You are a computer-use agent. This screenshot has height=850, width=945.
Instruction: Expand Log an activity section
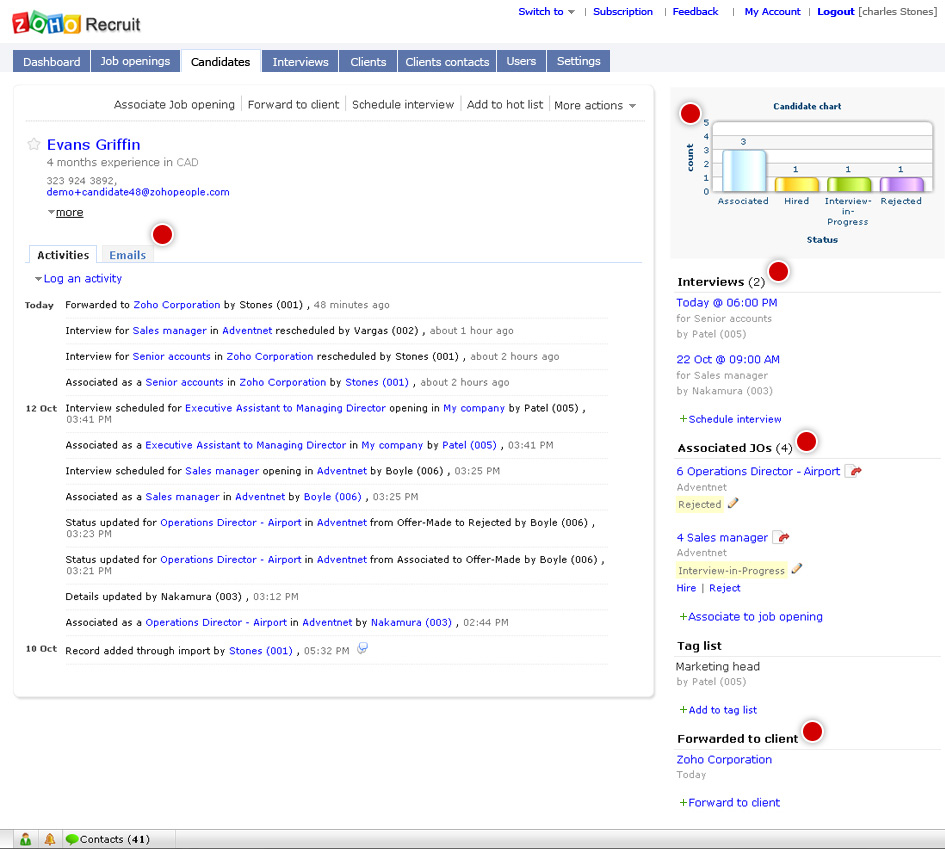click(79, 279)
